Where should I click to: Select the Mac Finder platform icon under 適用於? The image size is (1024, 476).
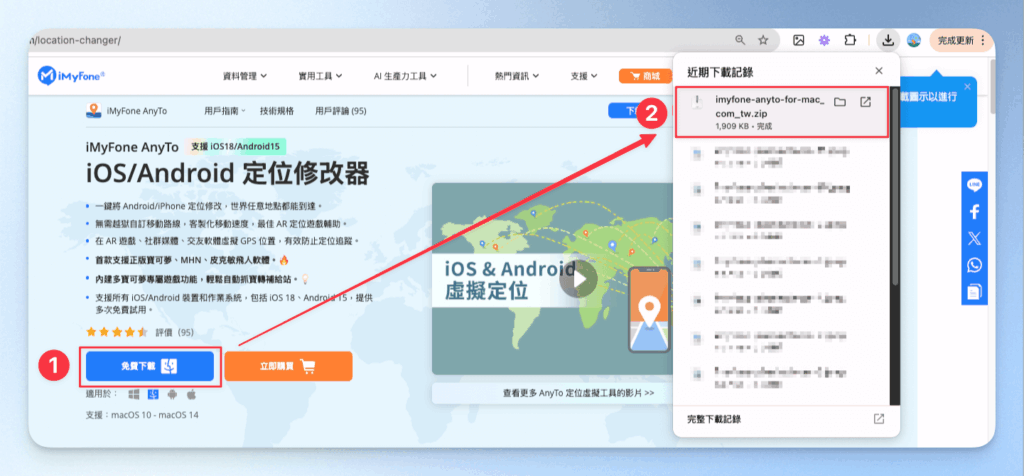153,394
